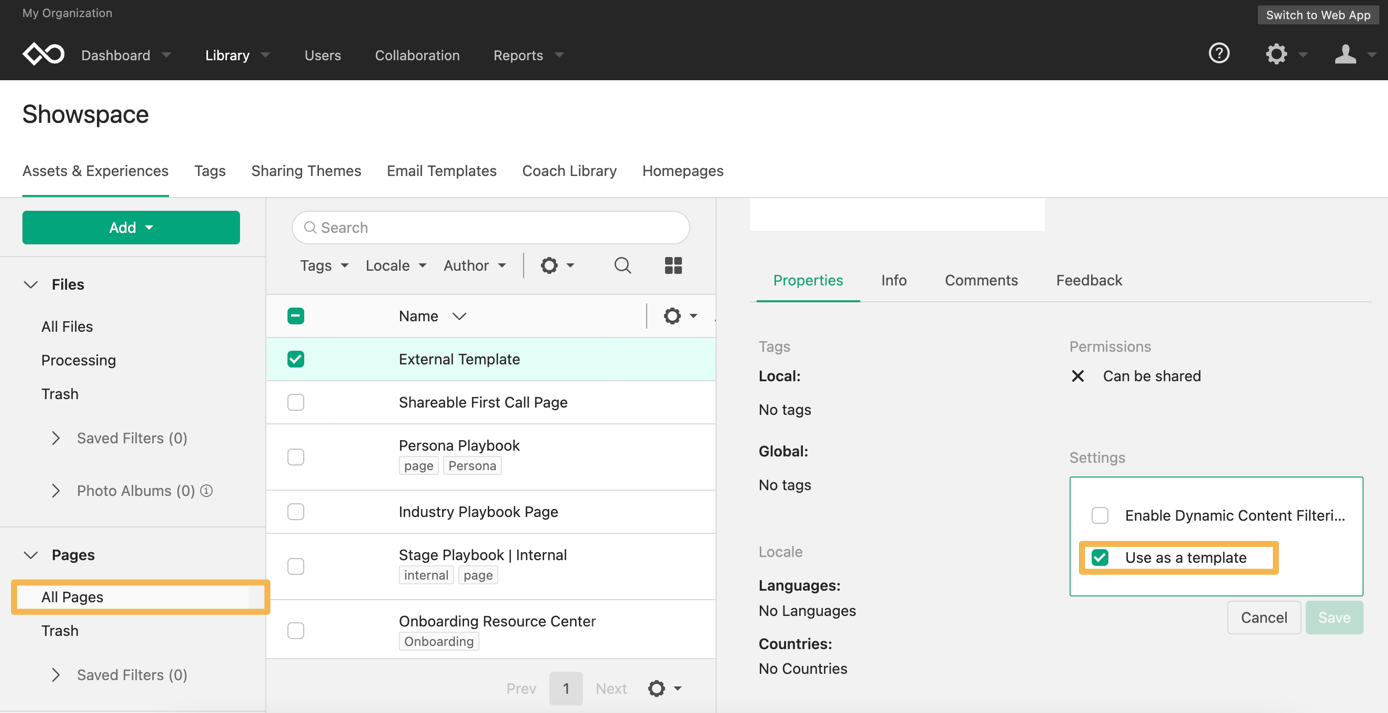Go to Users
1388x713 pixels.
[323, 55]
